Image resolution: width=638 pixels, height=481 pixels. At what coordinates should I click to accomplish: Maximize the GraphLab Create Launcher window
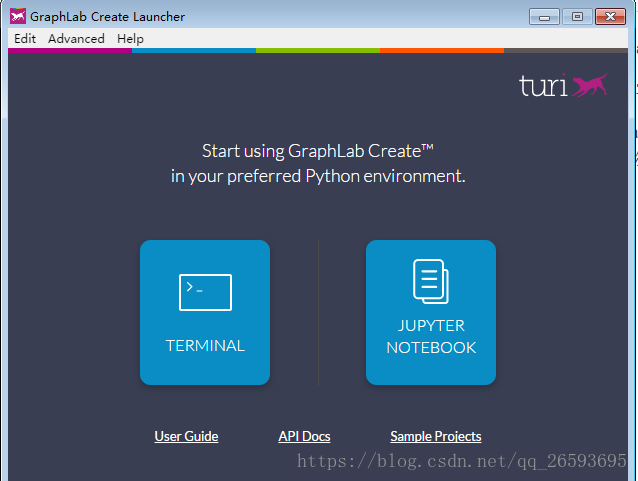[x=577, y=17]
